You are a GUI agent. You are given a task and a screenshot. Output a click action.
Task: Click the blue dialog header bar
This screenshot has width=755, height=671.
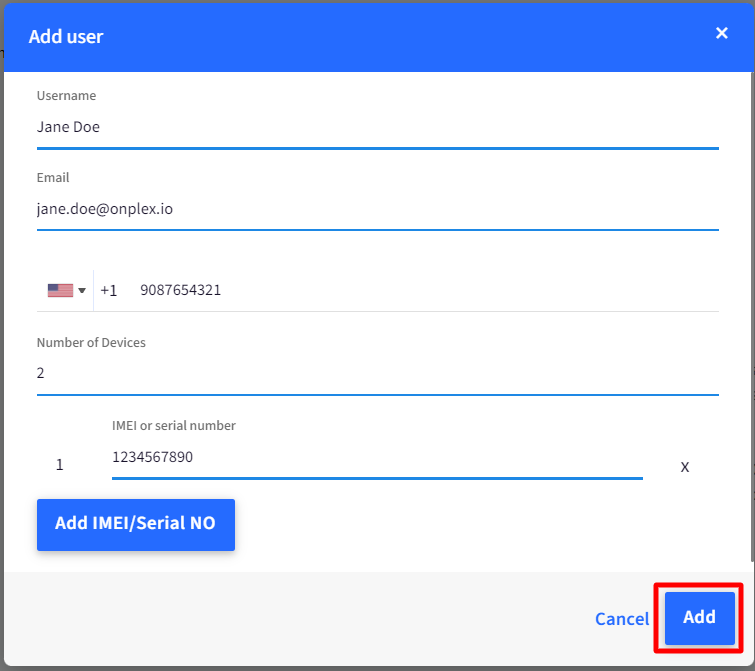coord(400,36)
